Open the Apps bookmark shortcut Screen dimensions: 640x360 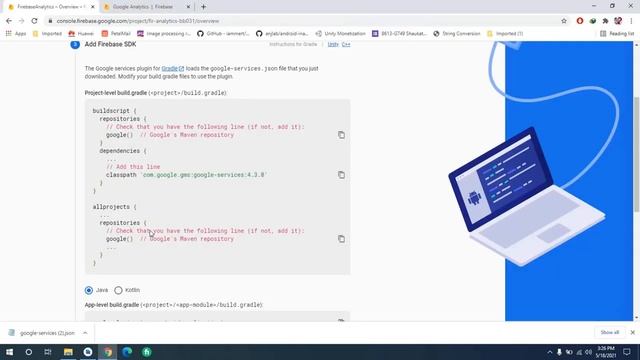pyautogui.click(x=16, y=33)
